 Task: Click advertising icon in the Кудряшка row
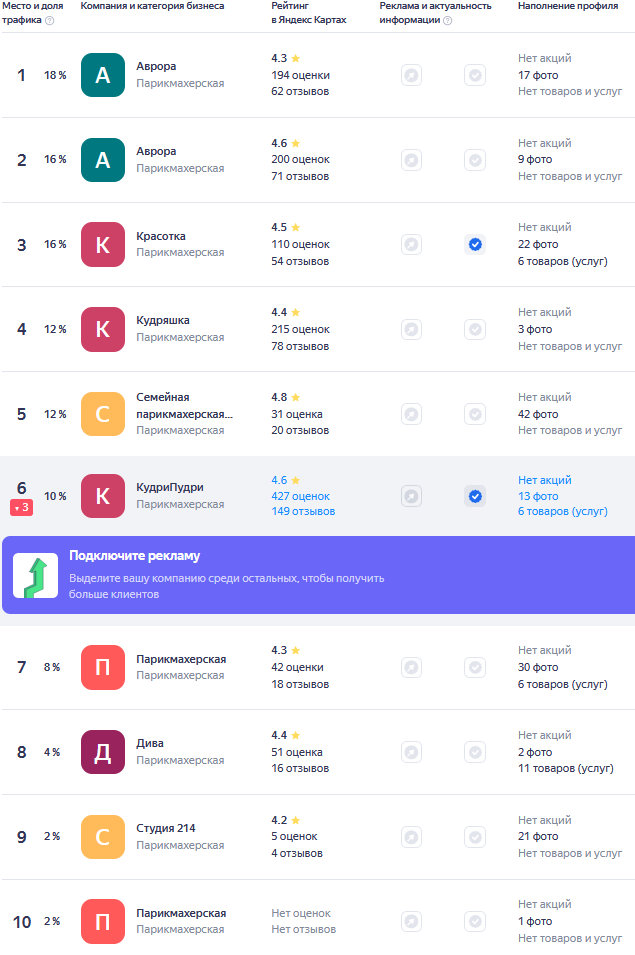click(x=412, y=329)
